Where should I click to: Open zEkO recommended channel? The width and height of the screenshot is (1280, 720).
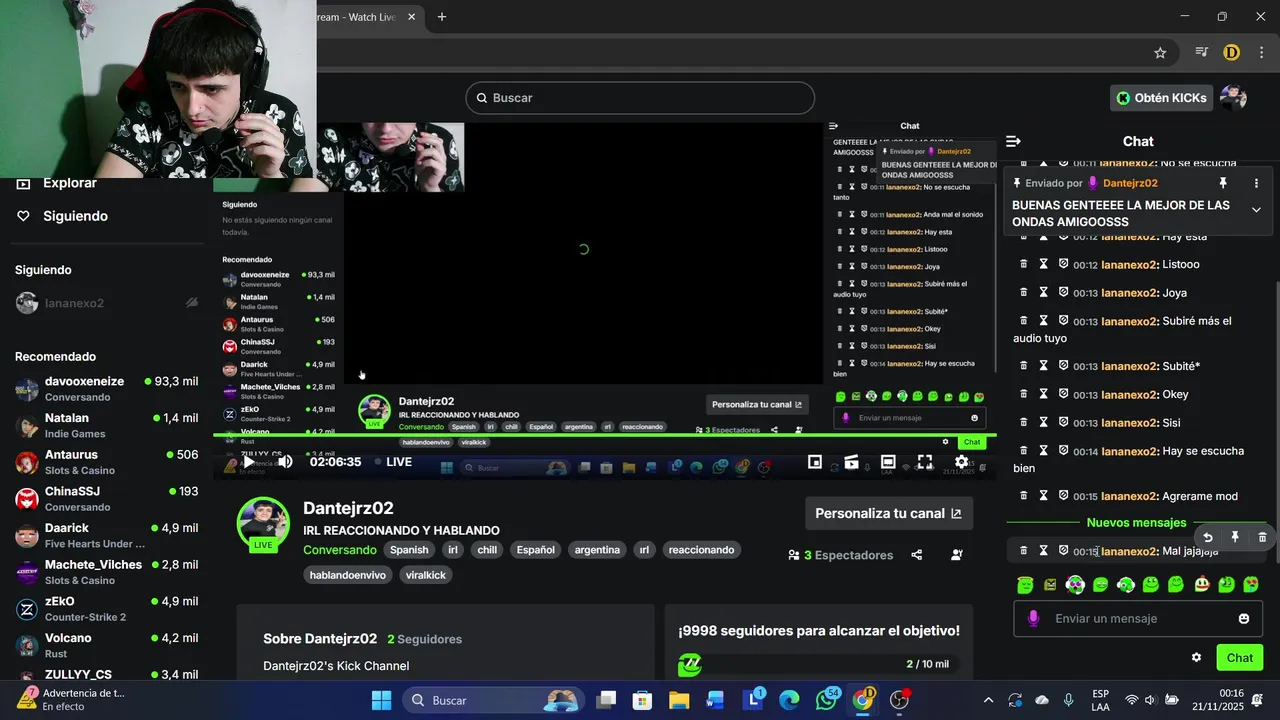[x=106, y=609]
